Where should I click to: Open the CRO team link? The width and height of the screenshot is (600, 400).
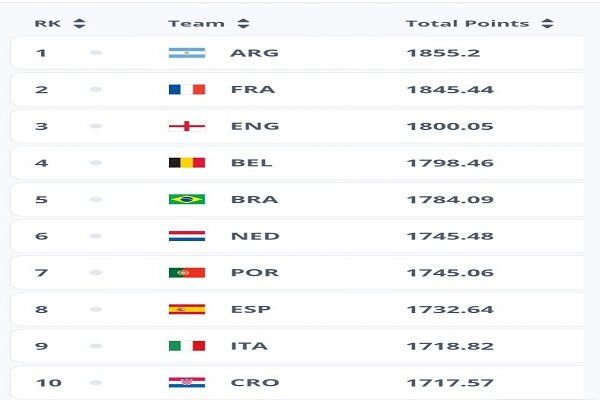click(x=255, y=382)
